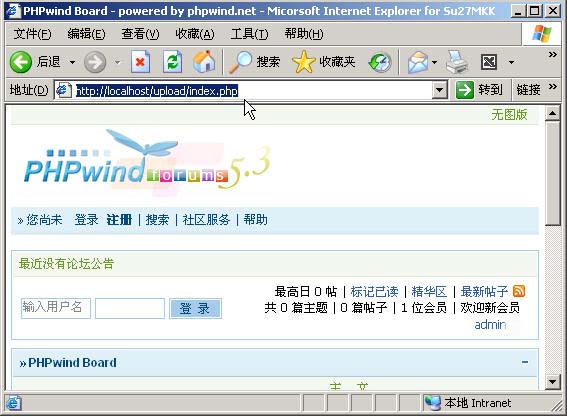Click the Print icon in toolbar

tap(457, 62)
